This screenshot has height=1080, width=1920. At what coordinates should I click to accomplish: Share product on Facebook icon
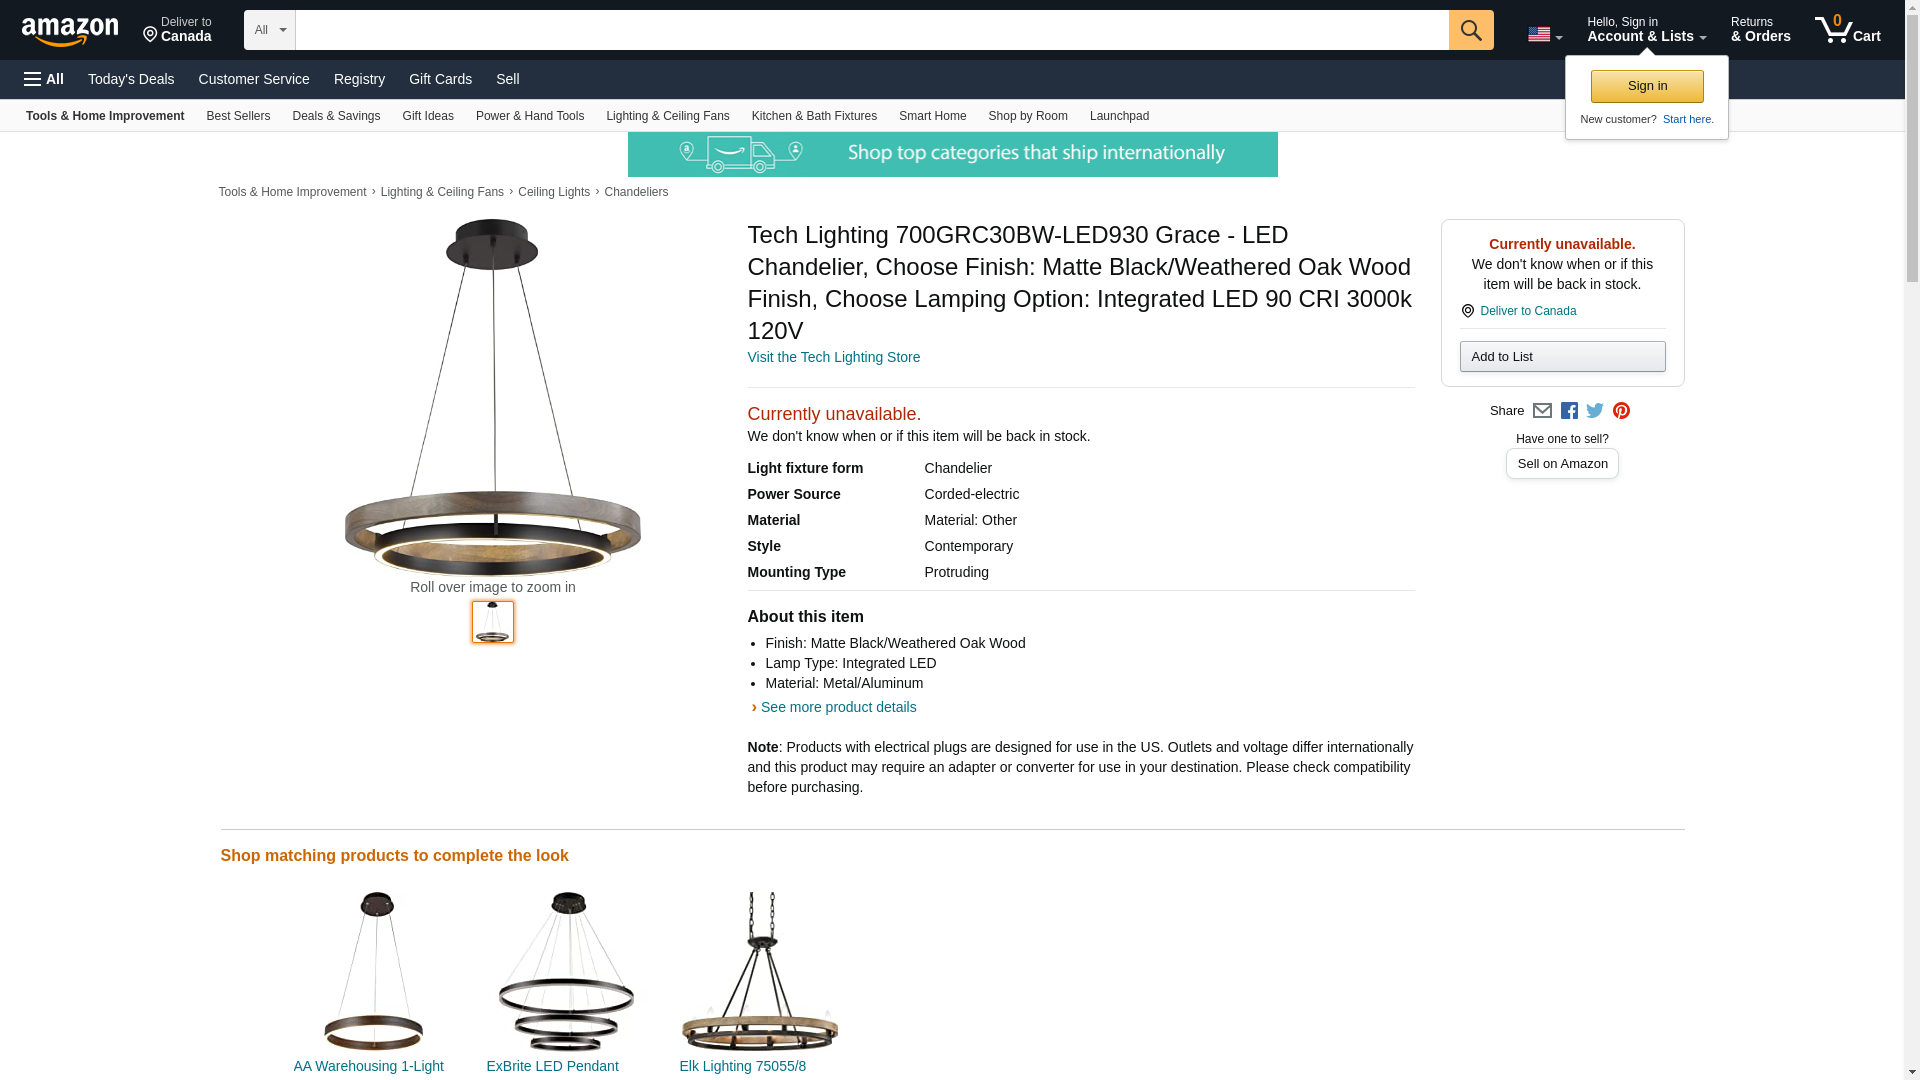pyautogui.click(x=1569, y=411)
